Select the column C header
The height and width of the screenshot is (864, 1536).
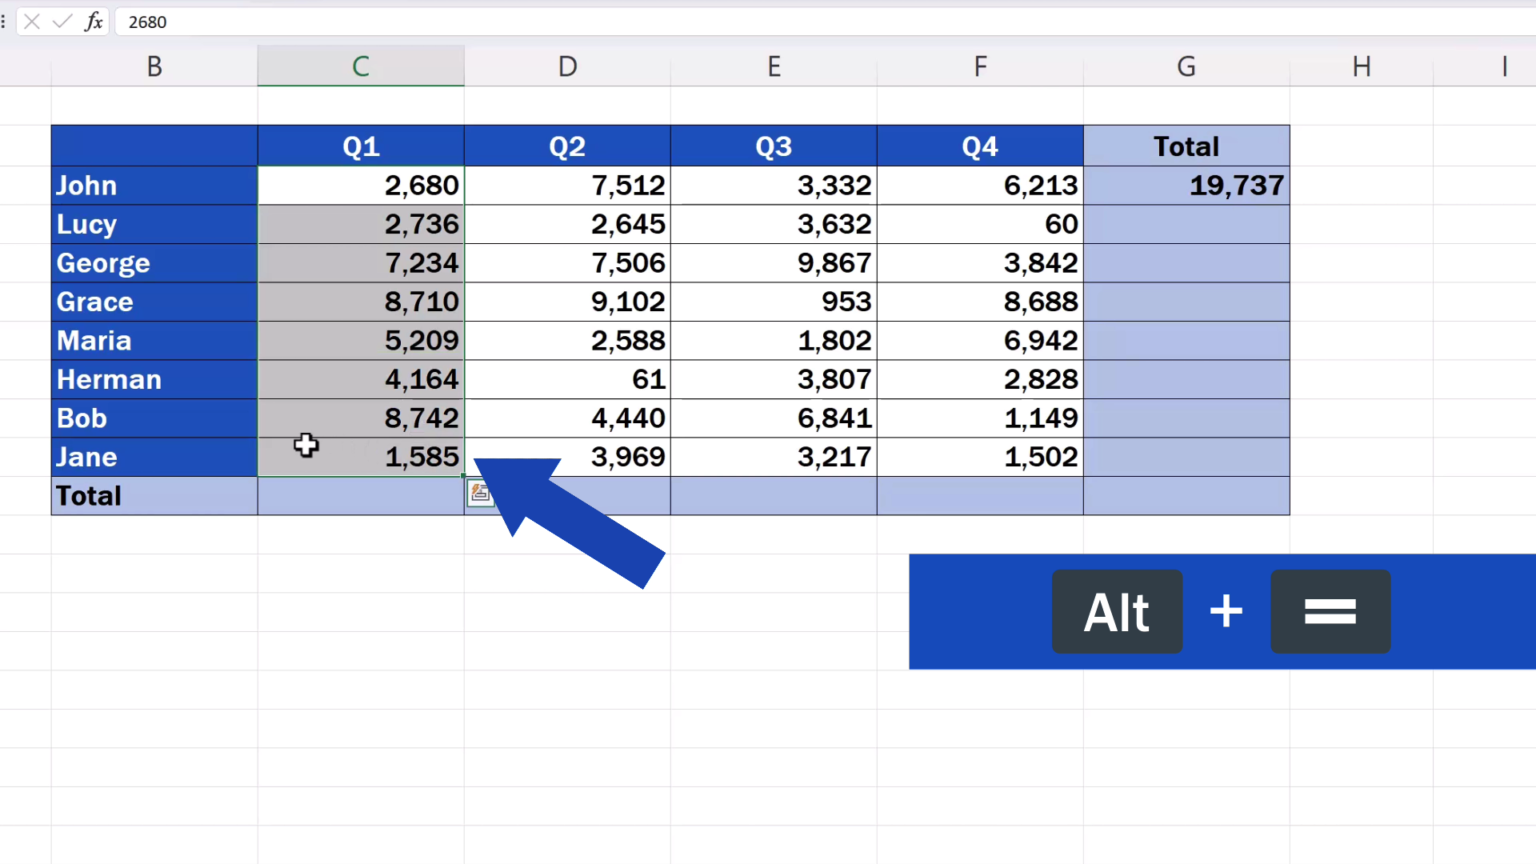point(360,65)
